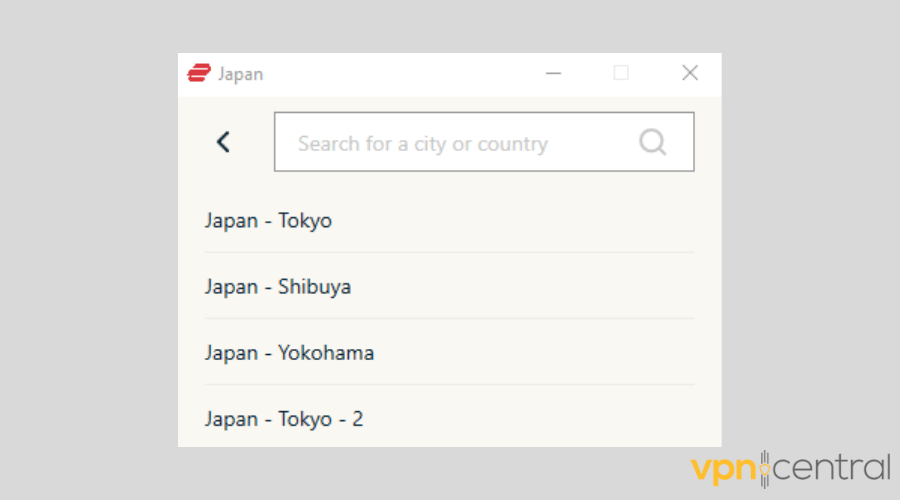
Task: Click the gray background left of the window
Action: 90,250
